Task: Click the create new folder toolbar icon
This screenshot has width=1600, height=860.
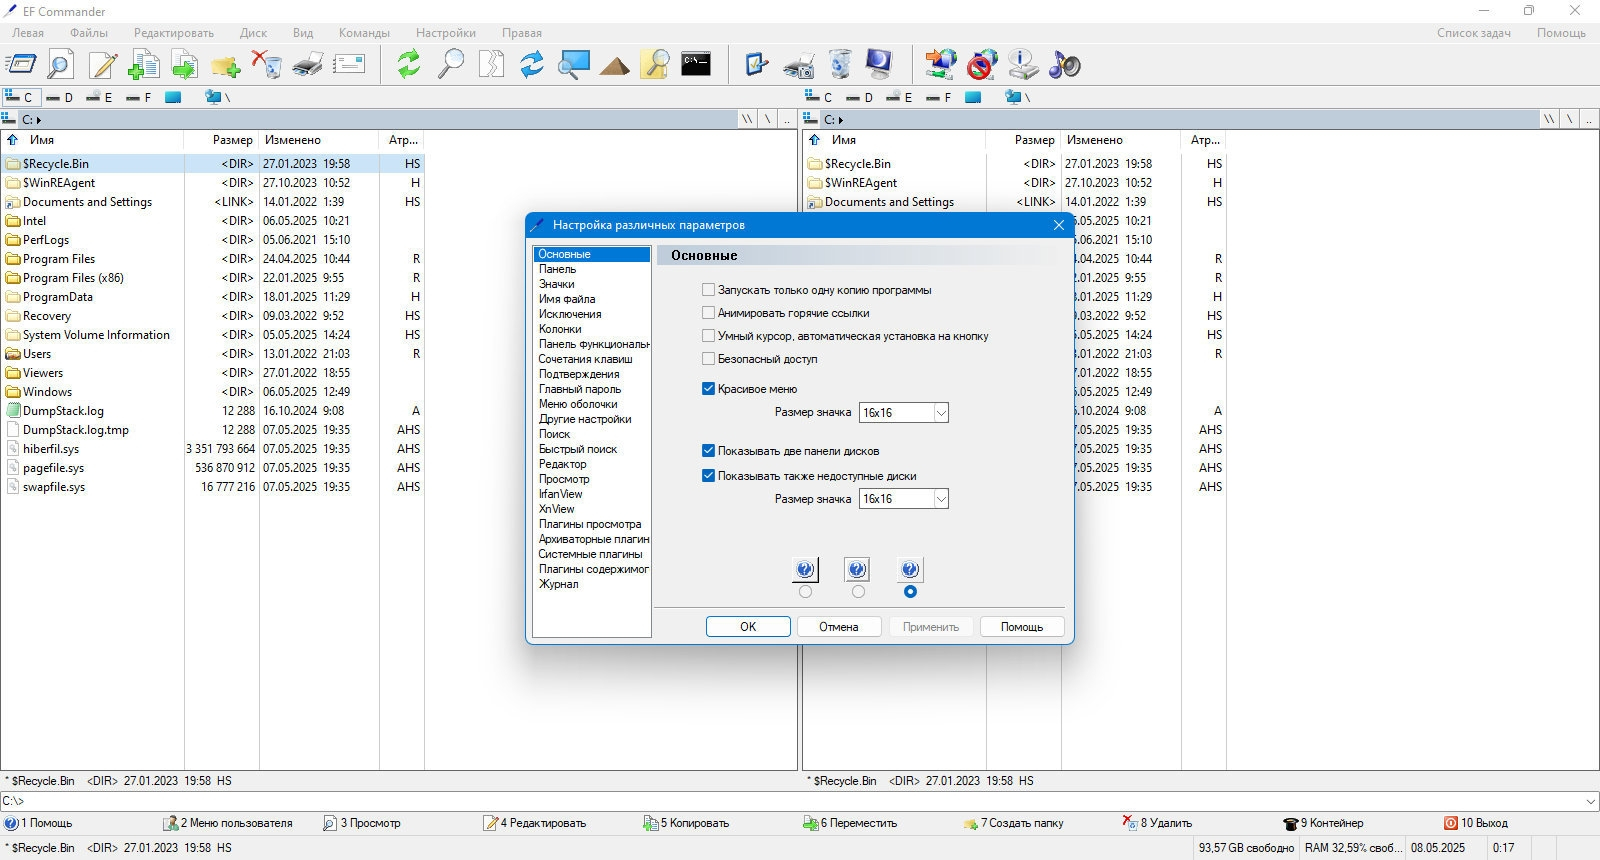Action: click(x=225, y=66)
